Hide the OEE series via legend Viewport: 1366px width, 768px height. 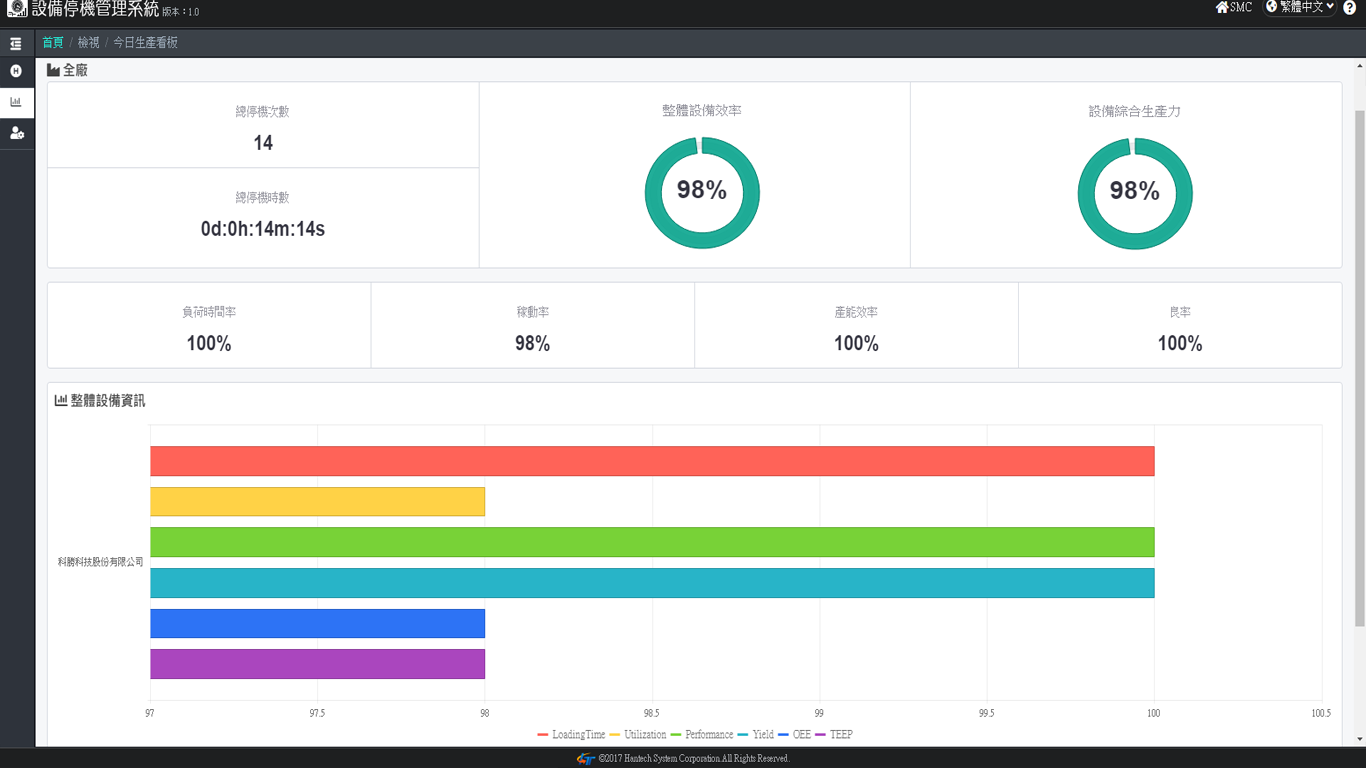point(794,735)
